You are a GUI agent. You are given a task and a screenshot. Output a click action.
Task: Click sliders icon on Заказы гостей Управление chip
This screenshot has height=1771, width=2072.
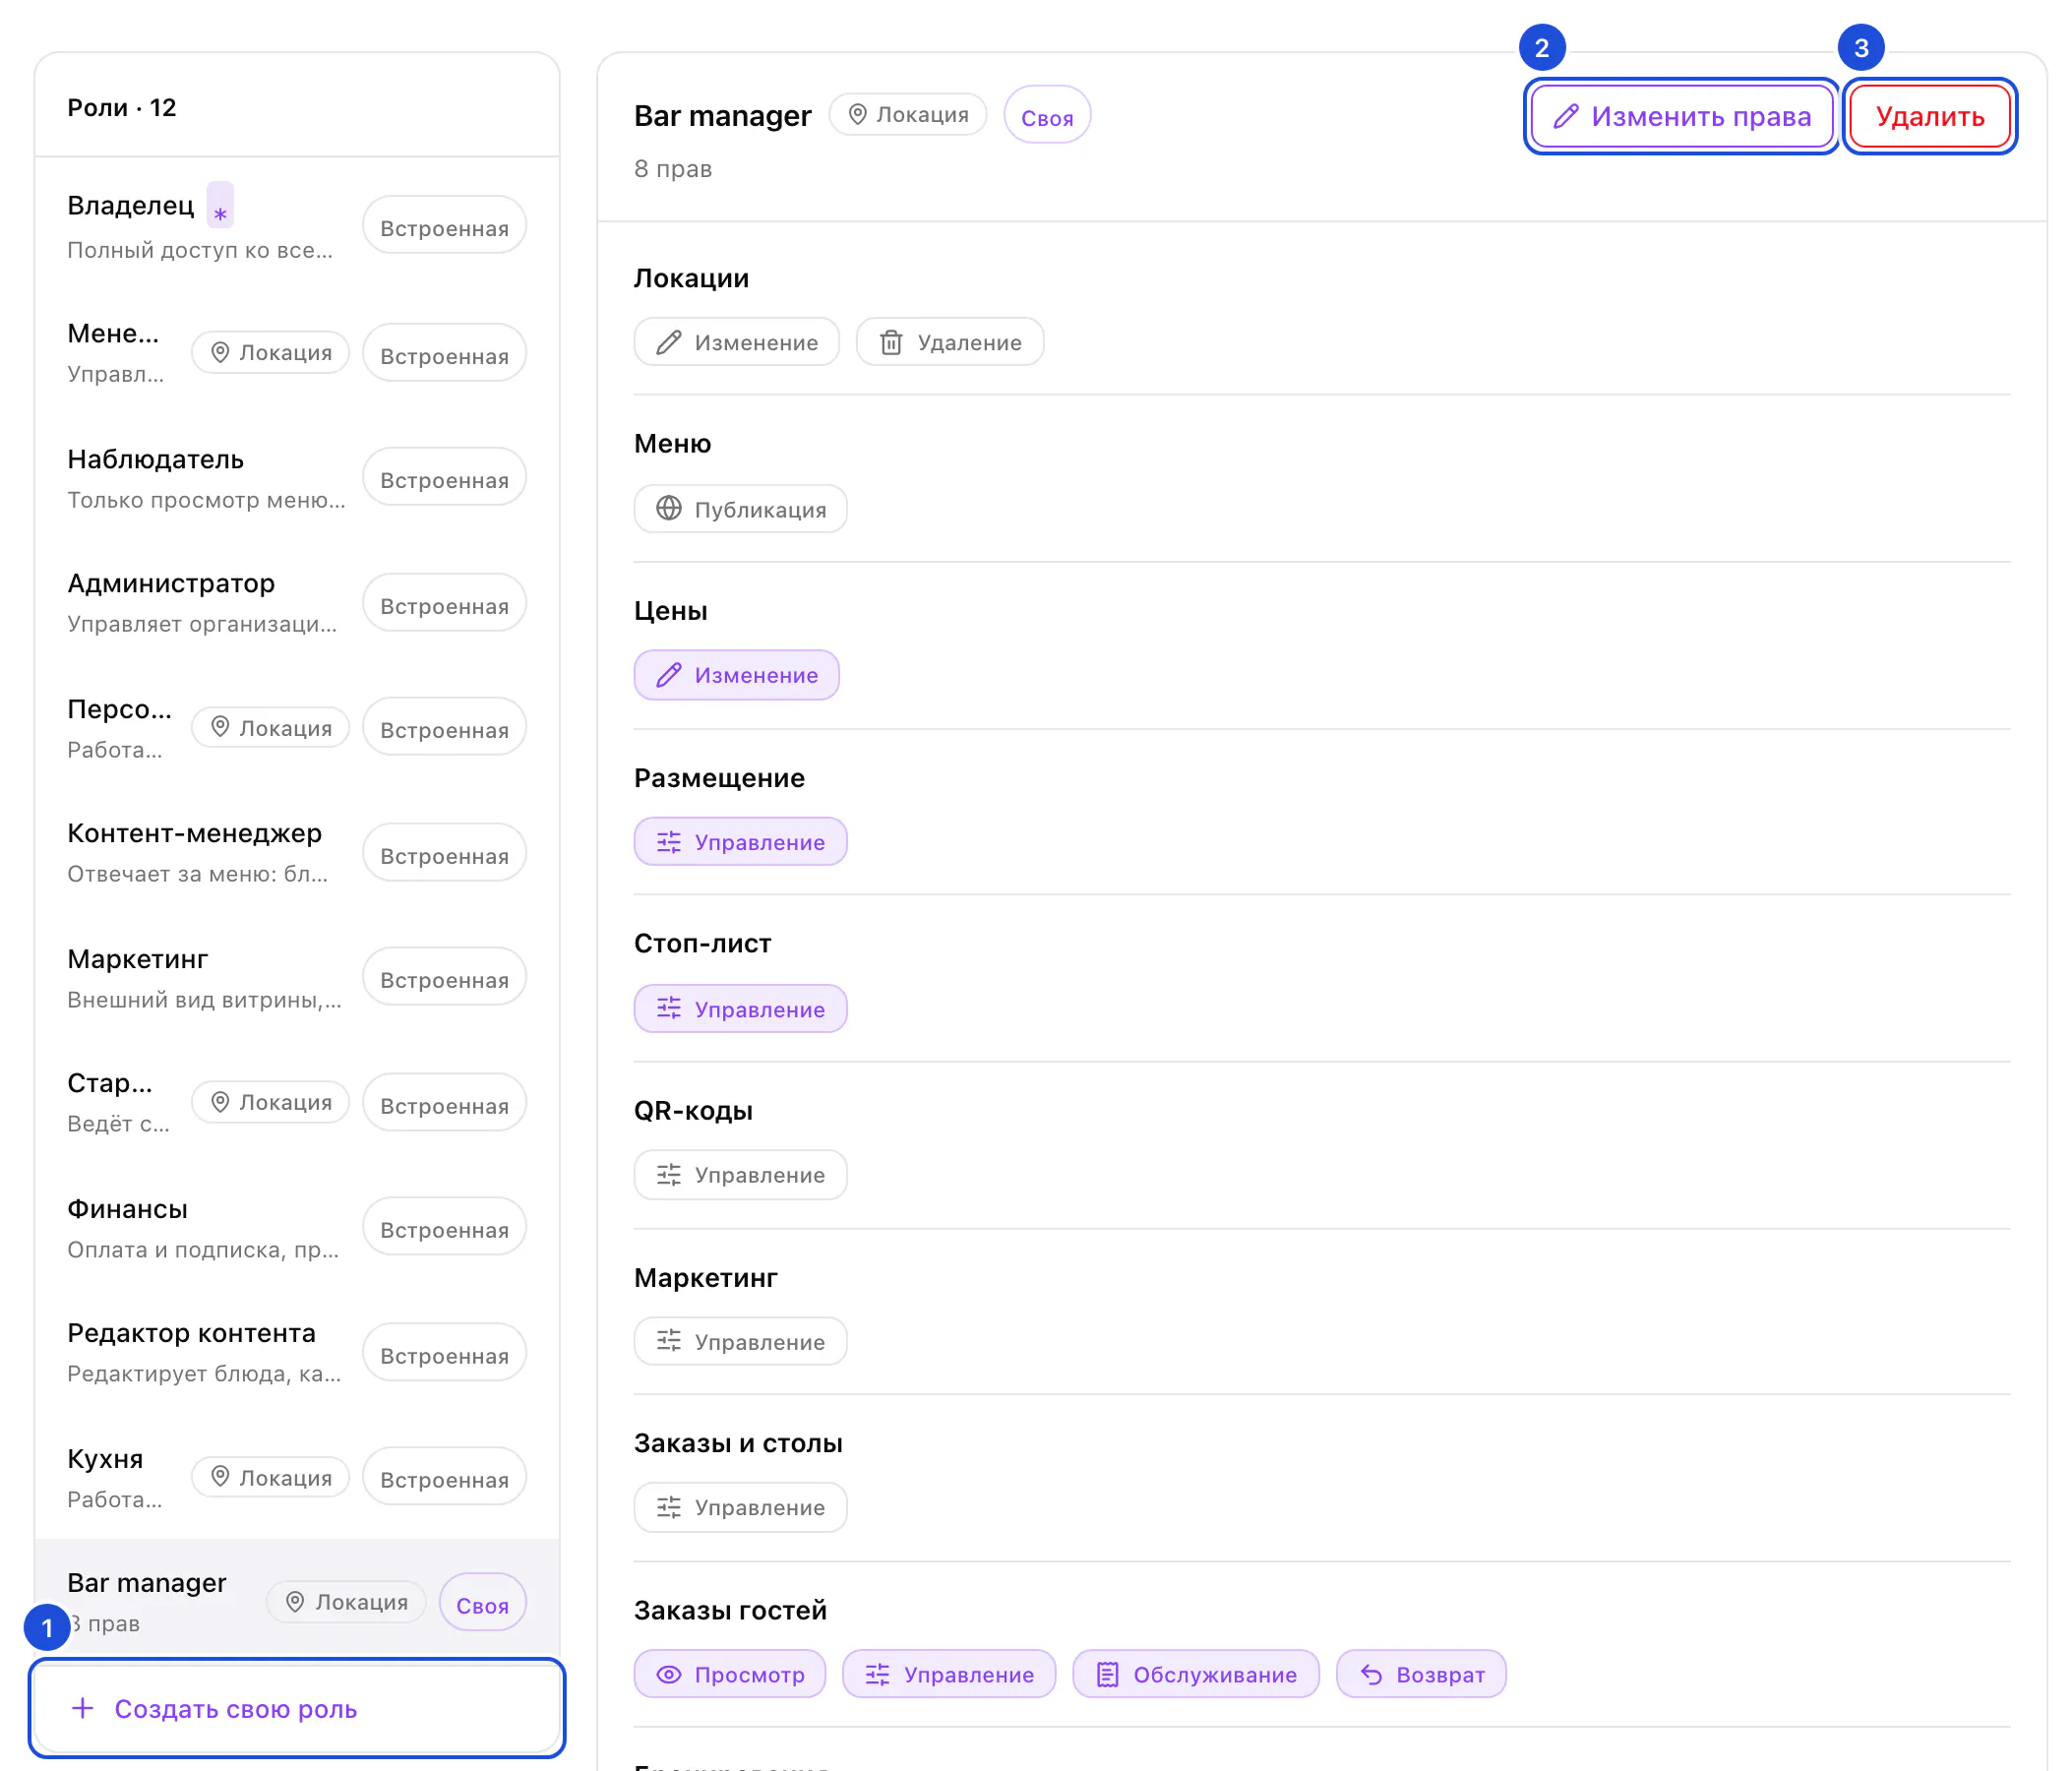(x=877, y=1674)
